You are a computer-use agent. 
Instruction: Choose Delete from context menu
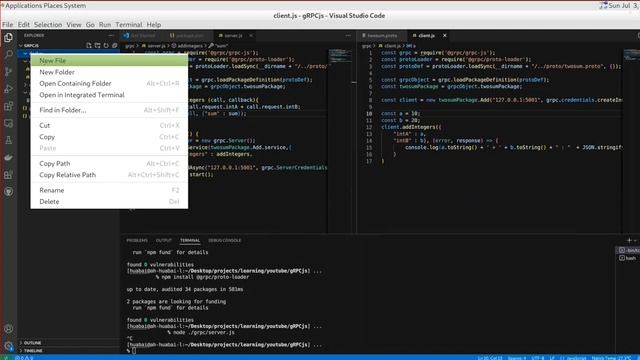pyautogui.click(x=109, y=202)
